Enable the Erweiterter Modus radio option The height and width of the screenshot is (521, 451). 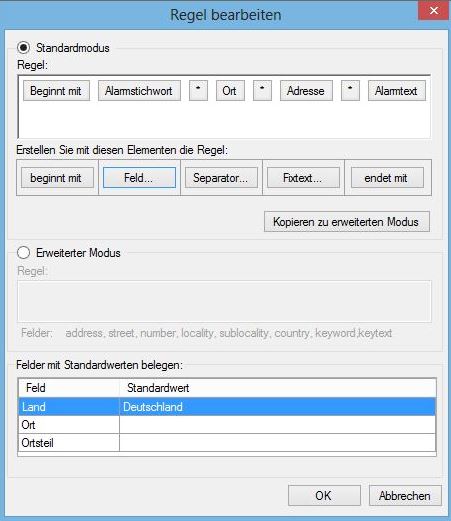(x=24, y=253)
